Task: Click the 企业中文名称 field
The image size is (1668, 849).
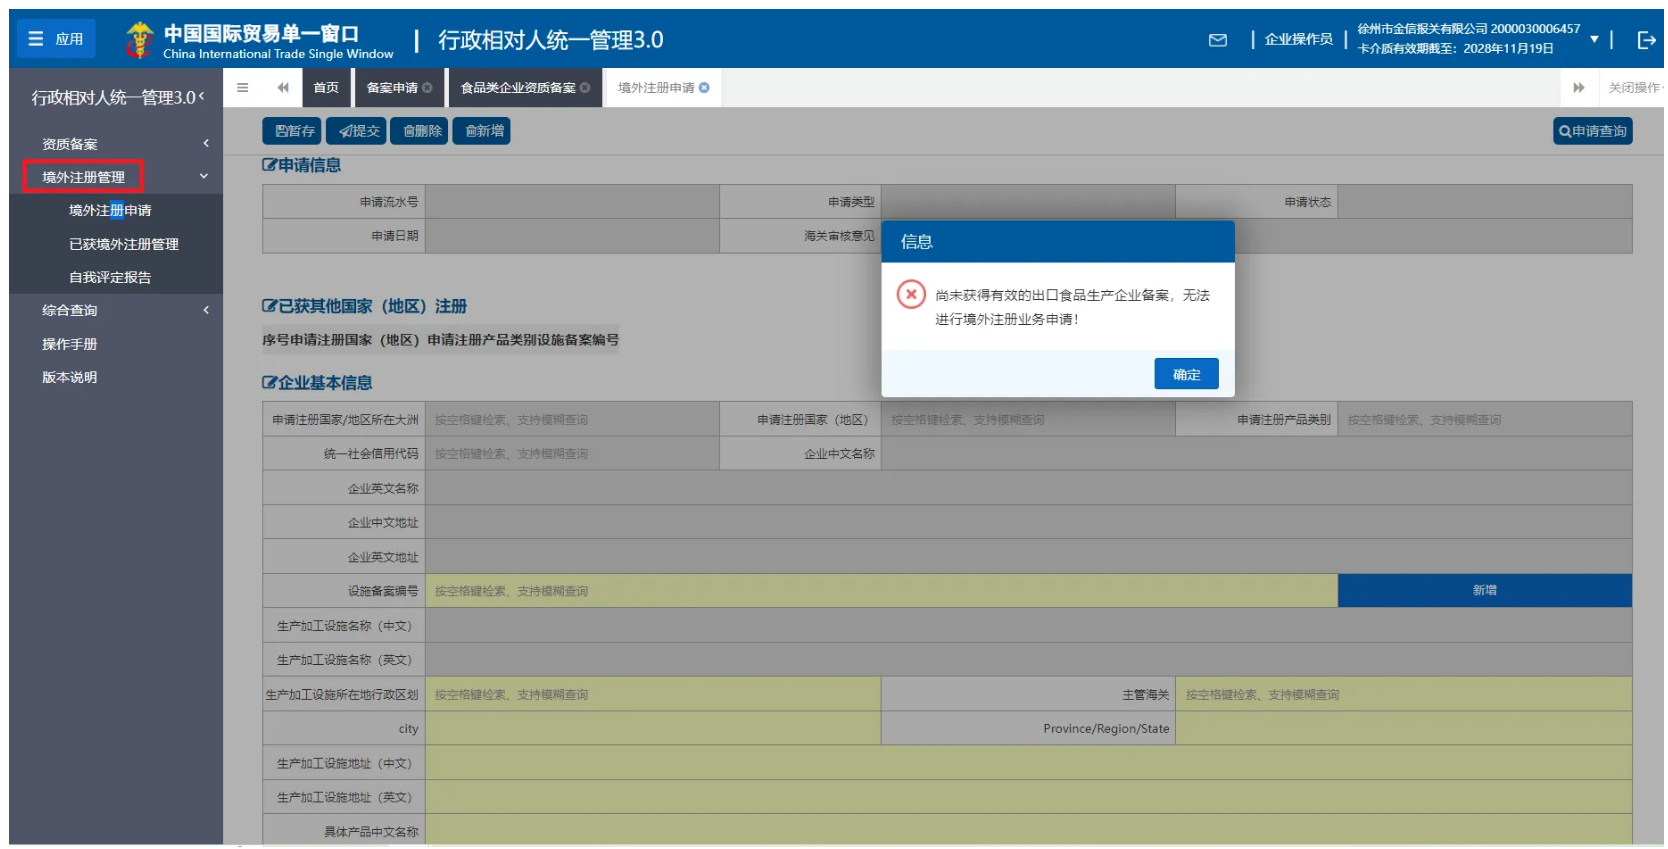Action: click(x=1257, y=454)
